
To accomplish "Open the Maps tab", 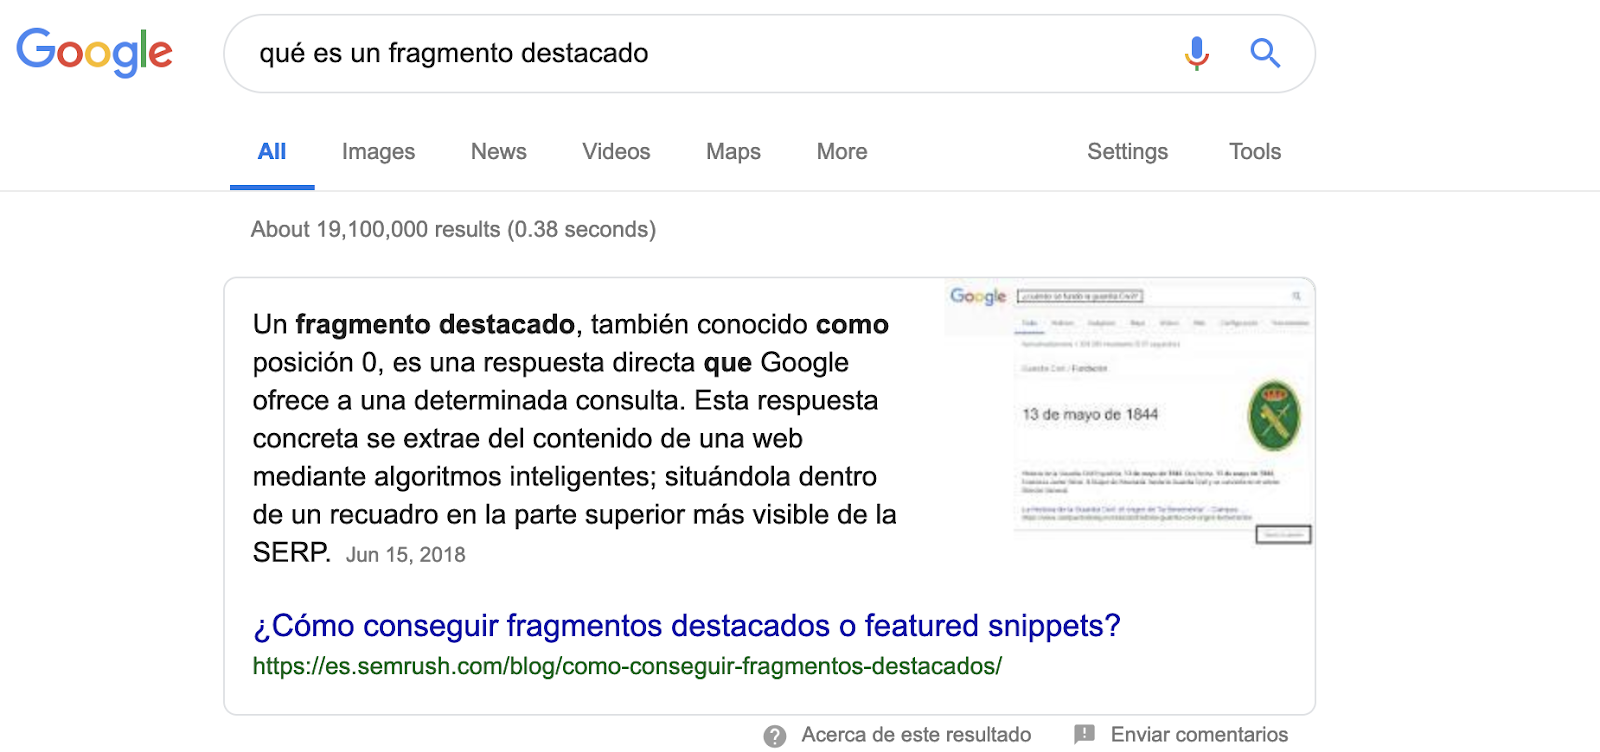I will click(733, 152).
